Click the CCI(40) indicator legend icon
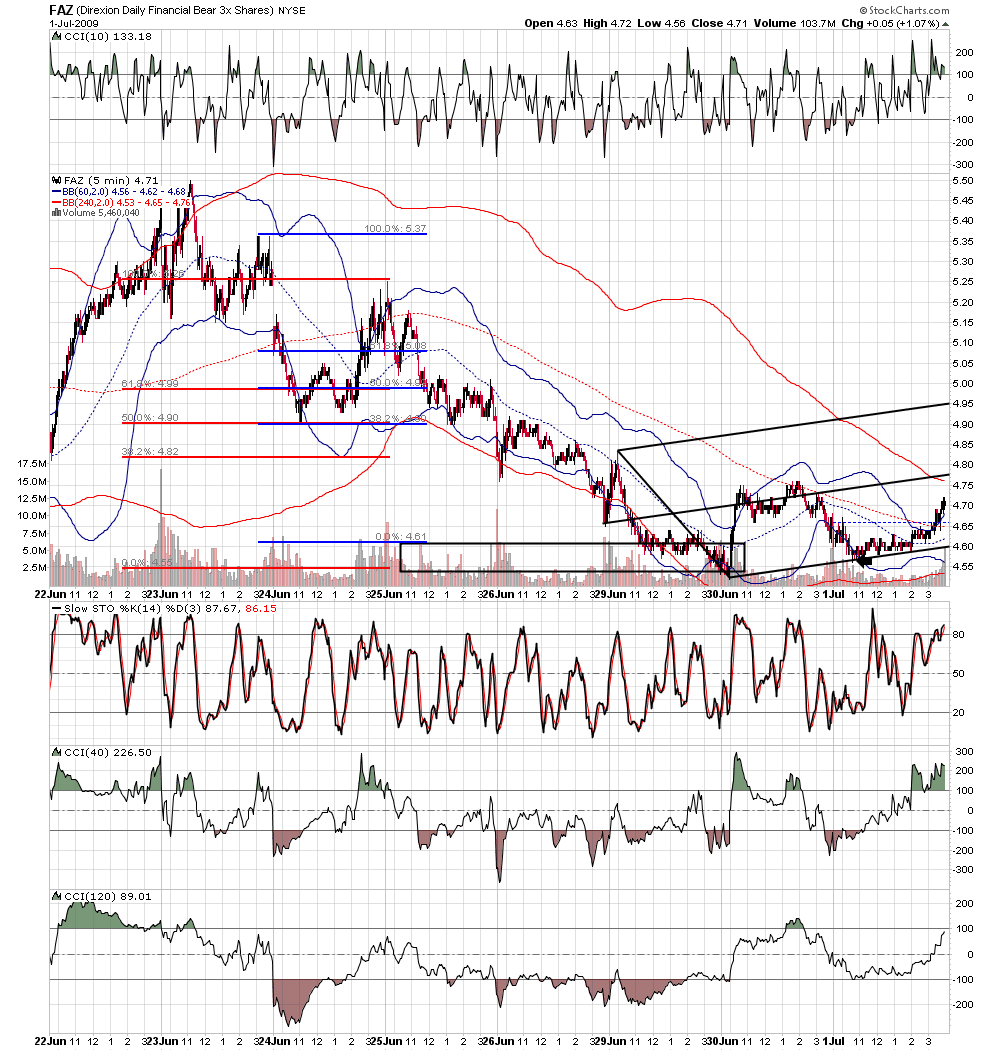 [56, 753]
